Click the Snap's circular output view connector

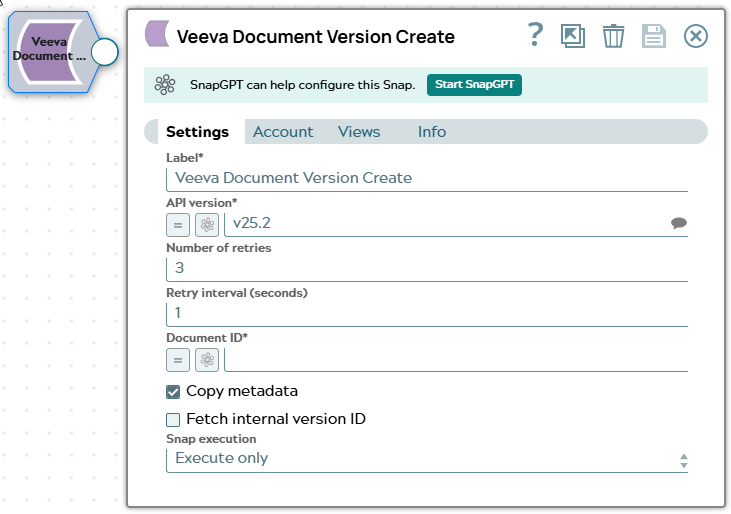[x=104, y=52]
